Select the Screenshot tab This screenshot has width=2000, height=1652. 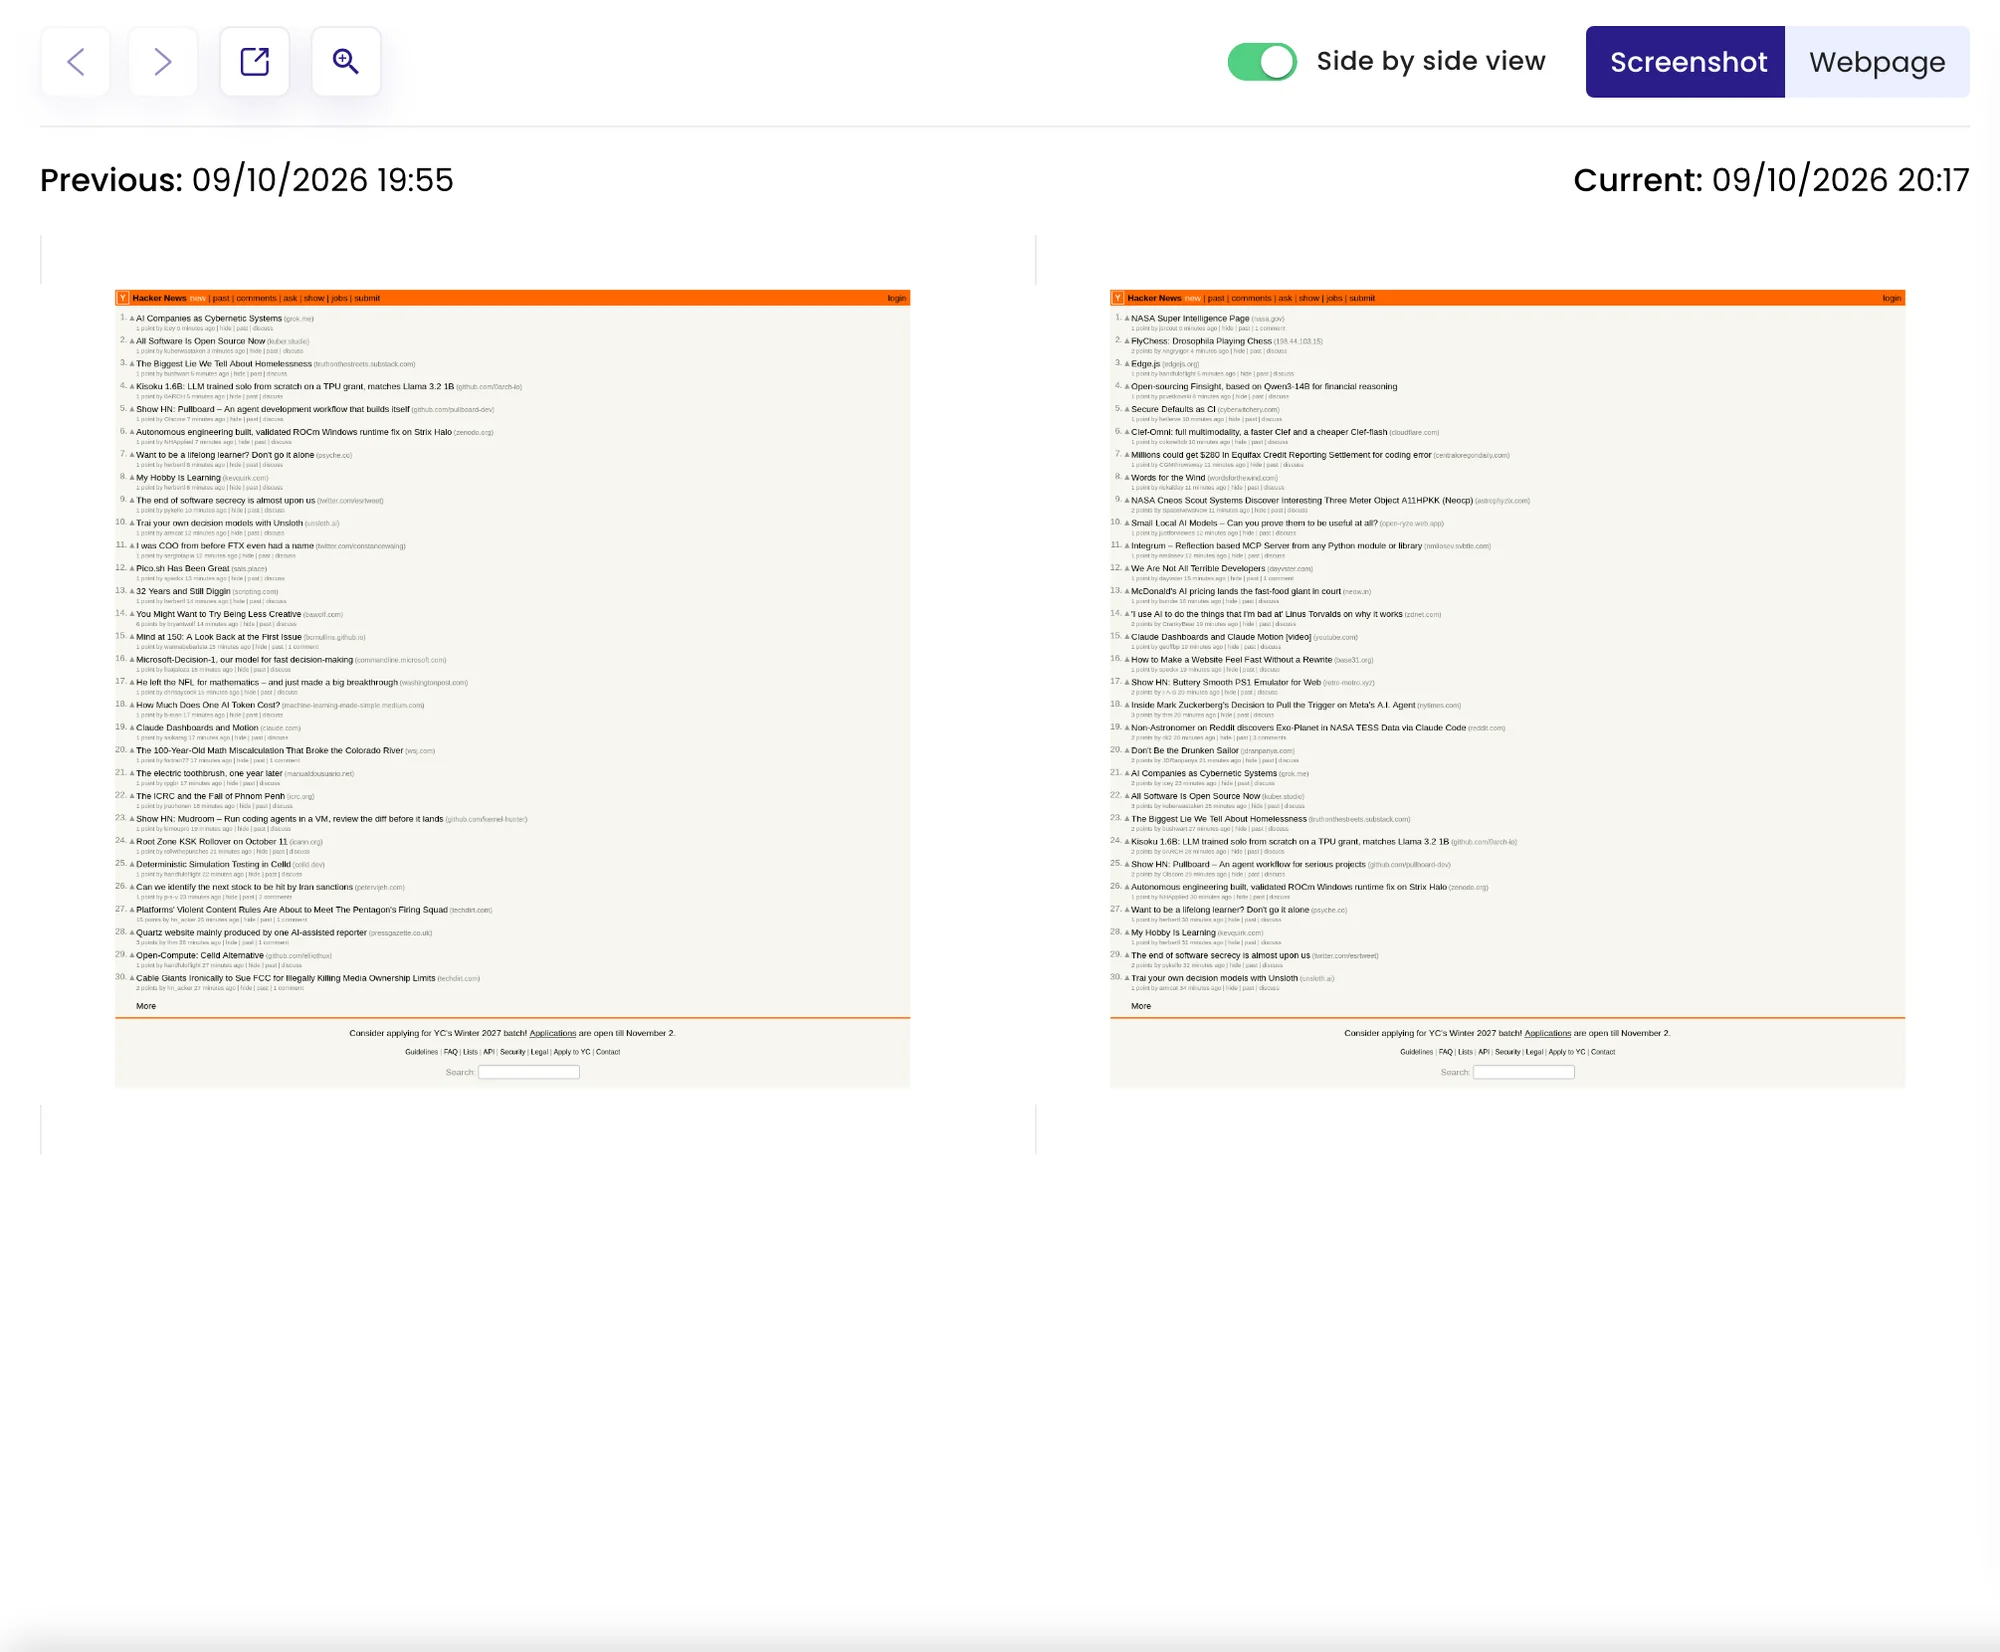click(1686, 62)
